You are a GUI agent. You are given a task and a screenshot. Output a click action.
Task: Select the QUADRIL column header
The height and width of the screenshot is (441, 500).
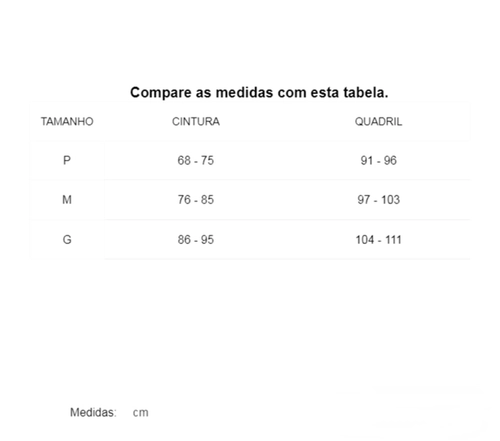pyautogui.click(x=378, y=121)
